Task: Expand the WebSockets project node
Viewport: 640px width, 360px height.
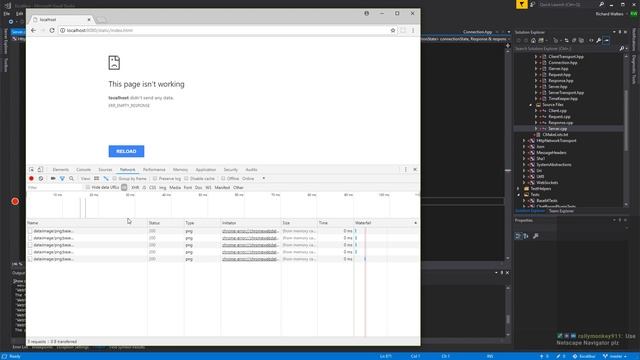Action: coord(524,183)
